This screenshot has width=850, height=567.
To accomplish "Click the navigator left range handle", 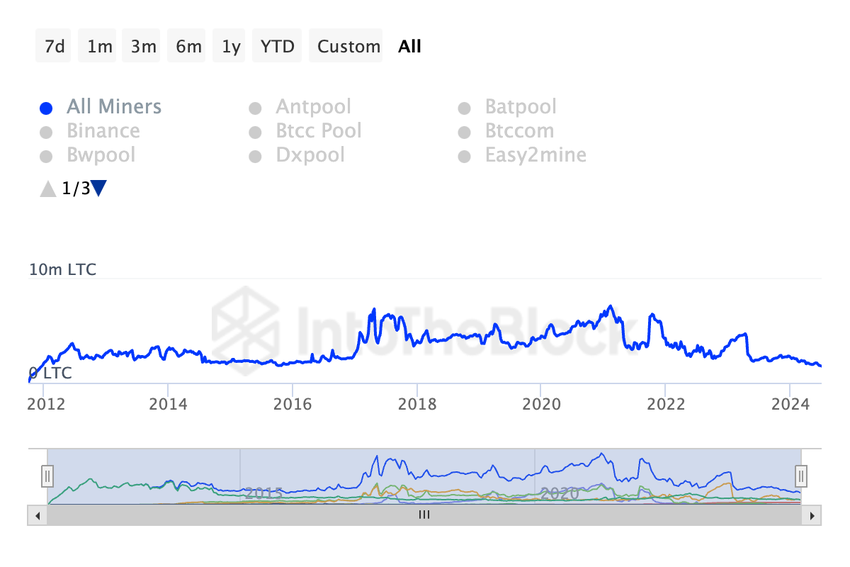I will [x=47, y=476].
